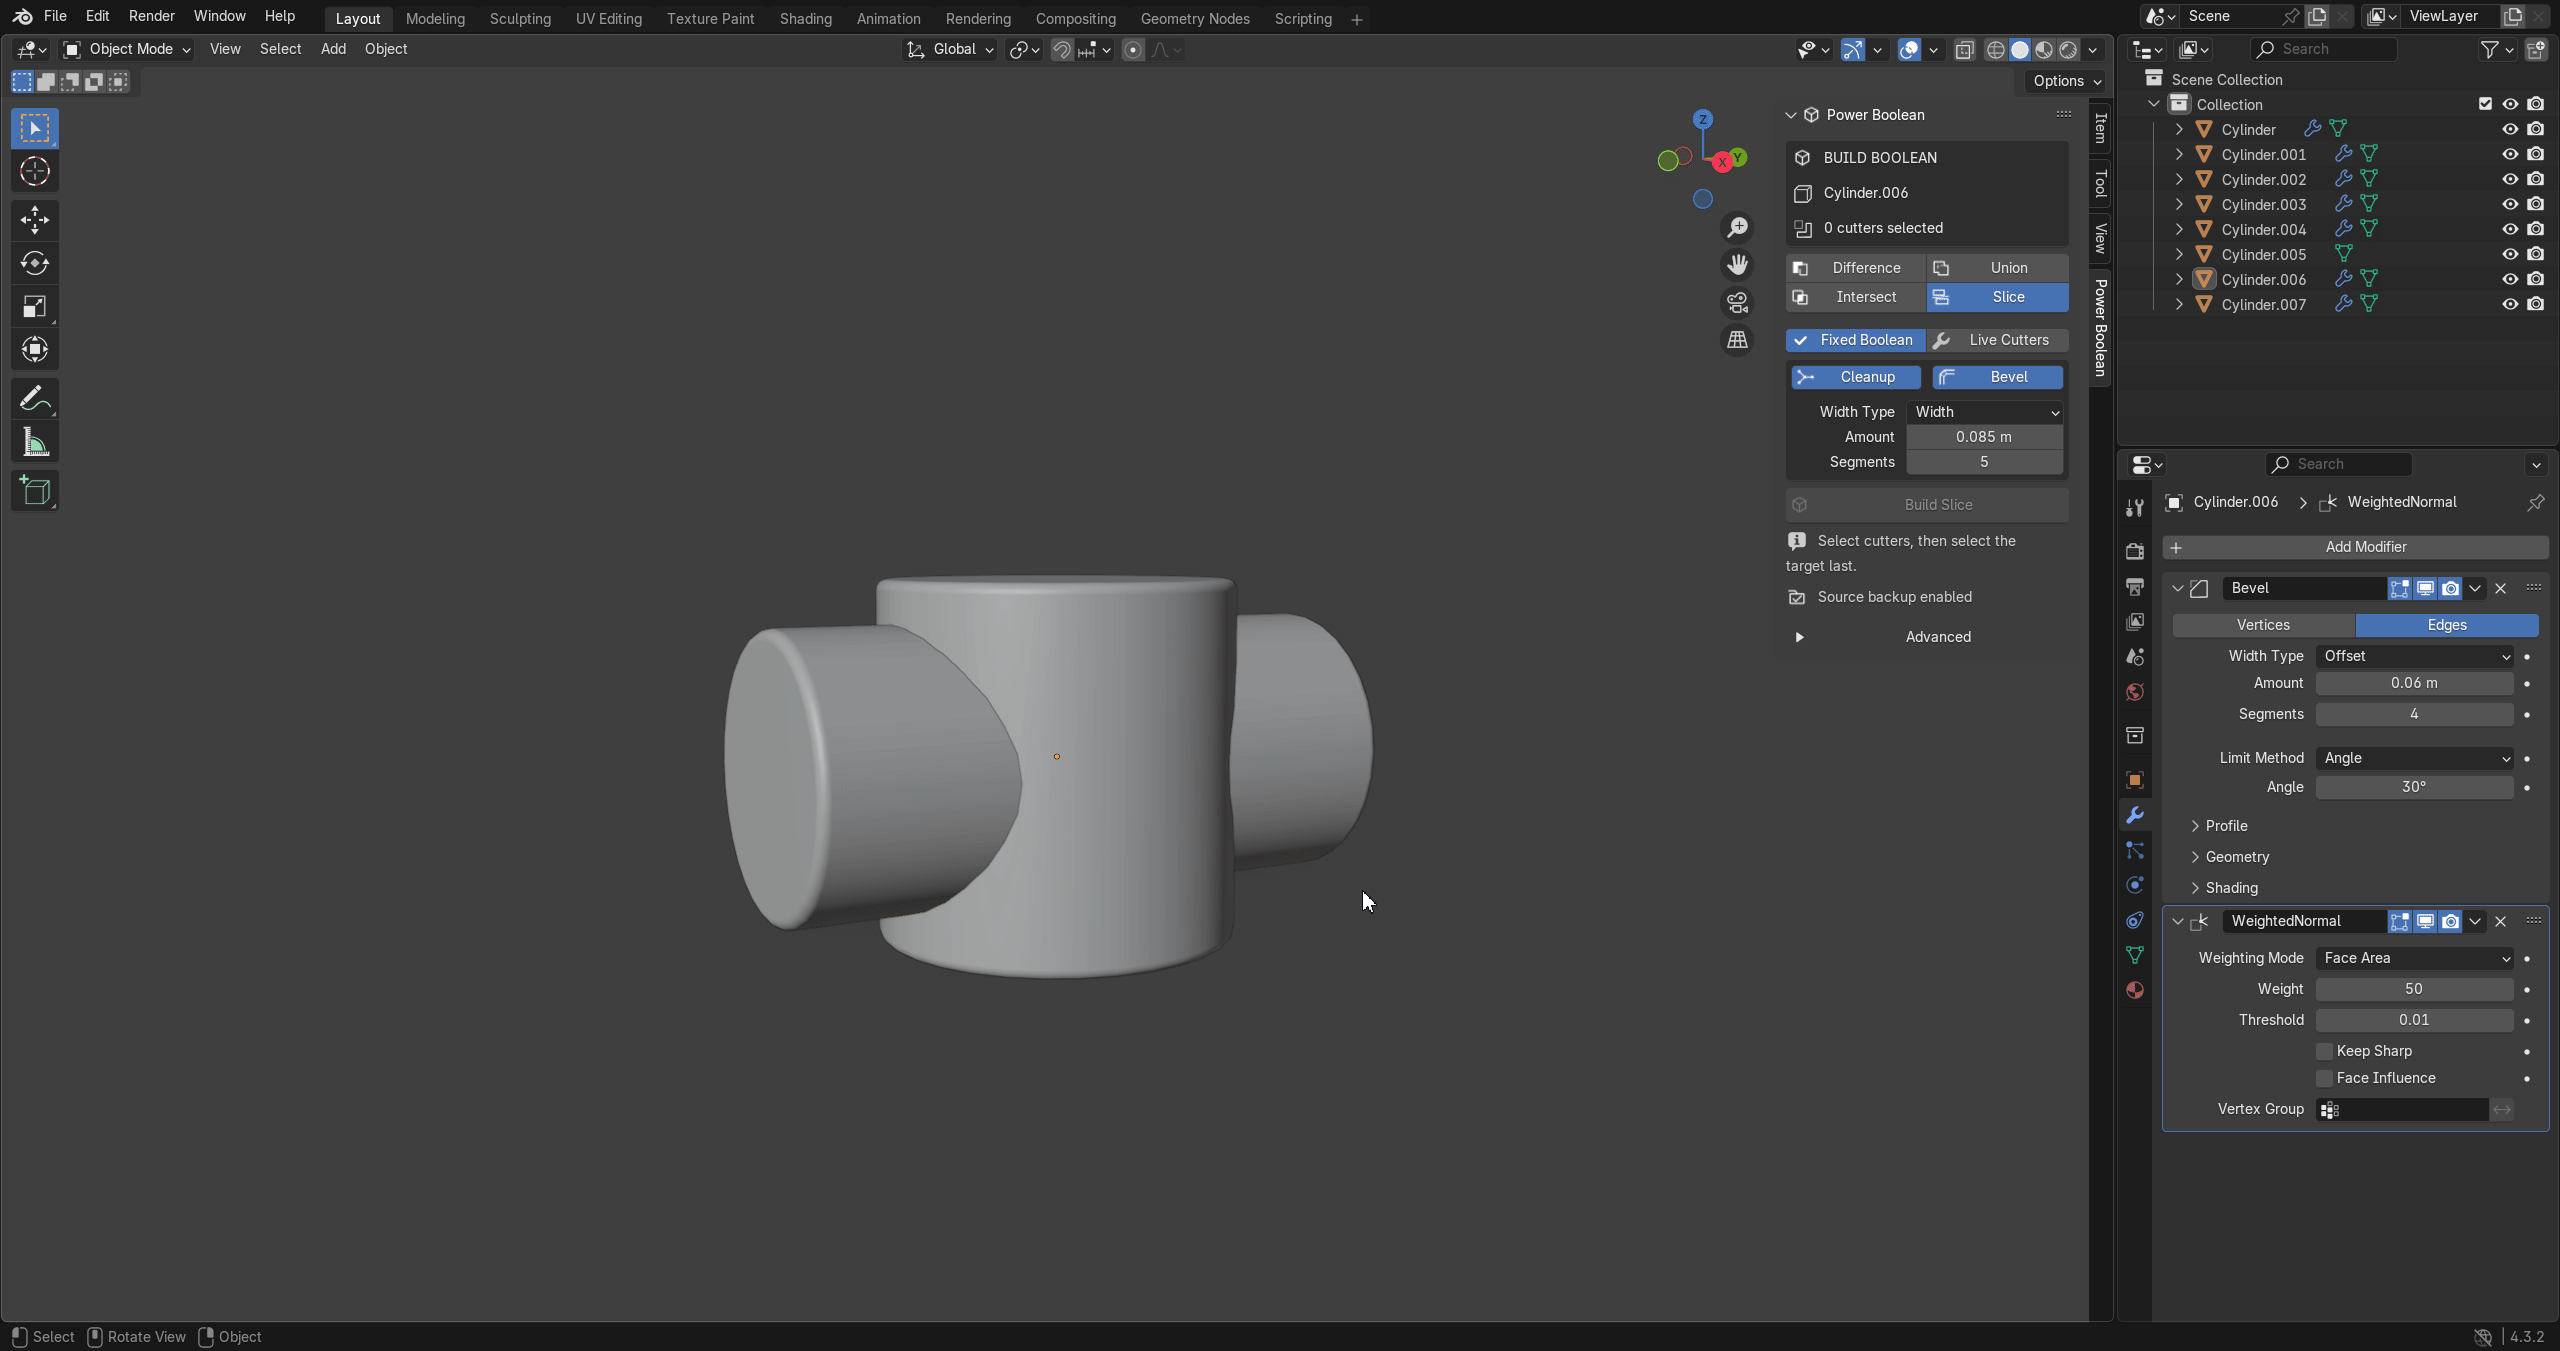The width and height of the screenshot is (2560, 1351).
Task: Click the viewport zoom magnifier icon
Action: (1738, 228)
